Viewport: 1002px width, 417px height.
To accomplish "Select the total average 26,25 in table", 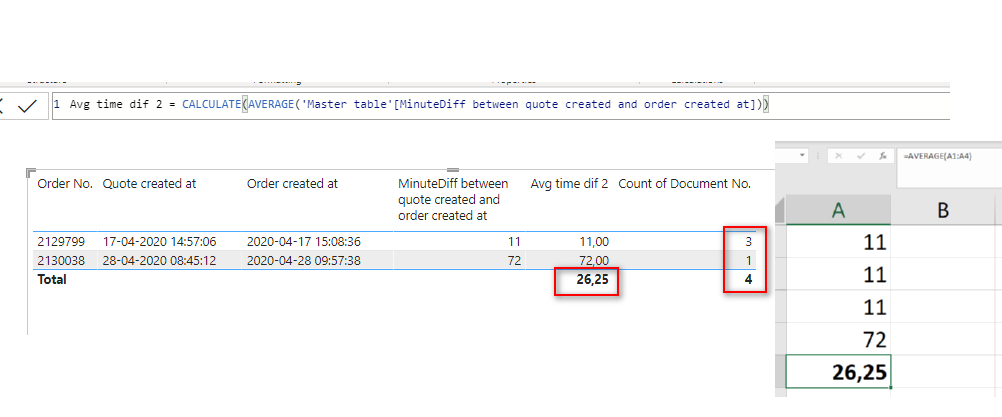I will pos(592,279).
